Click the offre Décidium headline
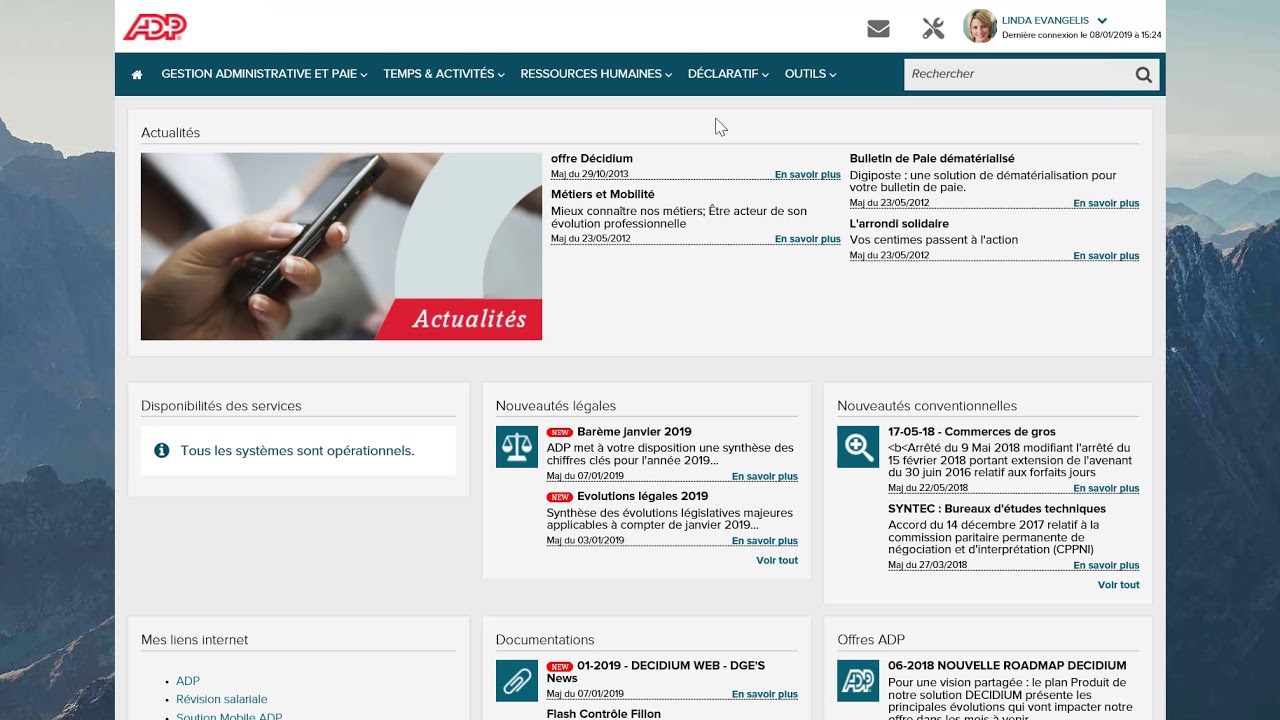This screenshot has height=720, width=1280. (x=592, y=159)
